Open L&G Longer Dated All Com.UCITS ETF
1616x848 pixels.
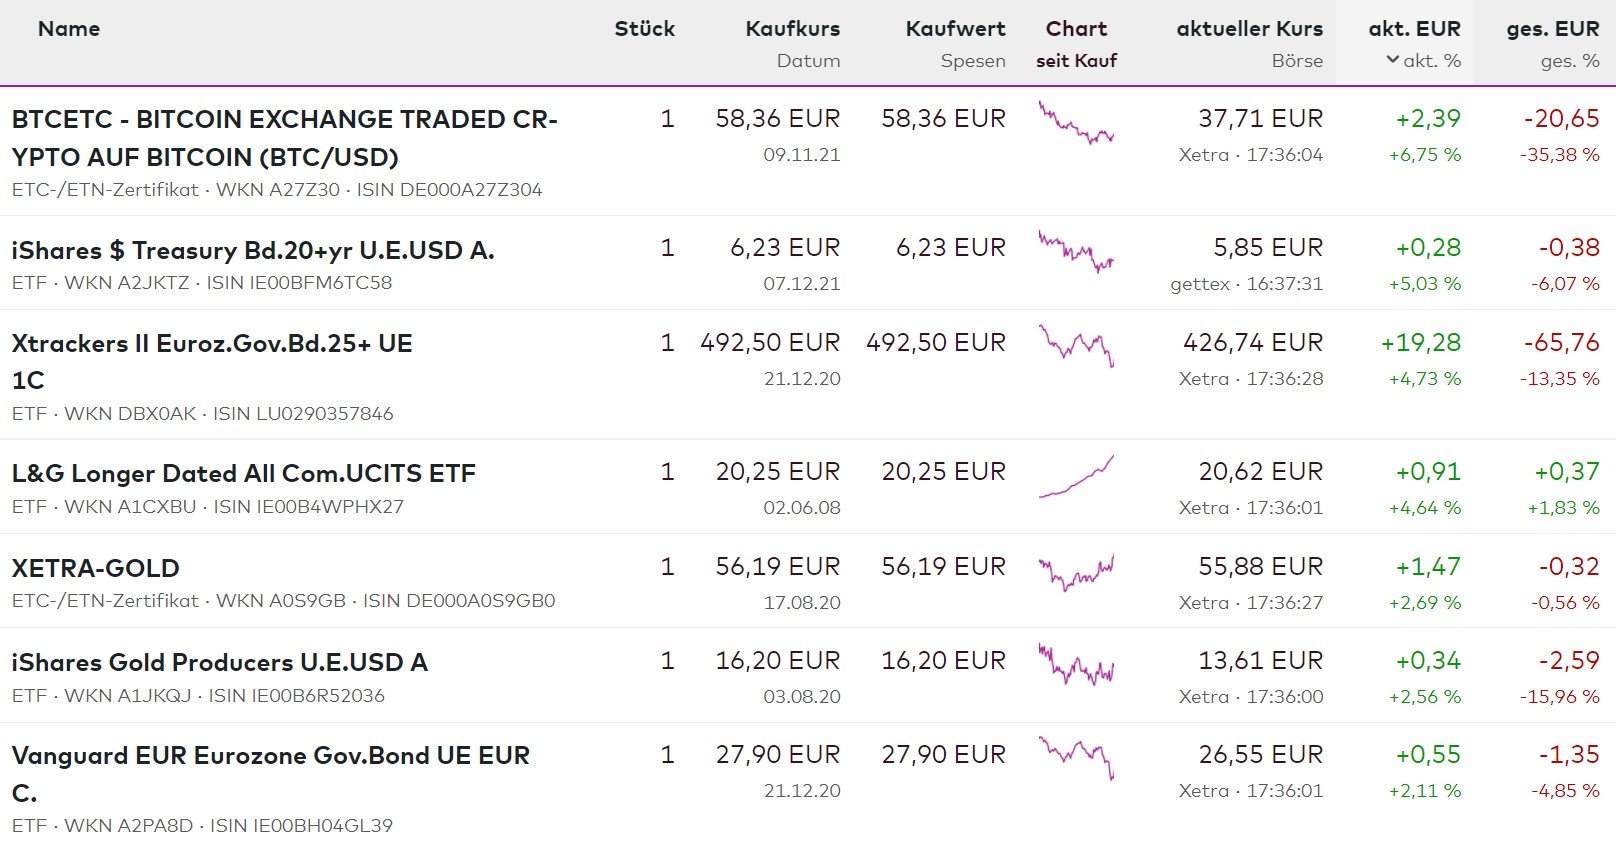tap(243, 473)
